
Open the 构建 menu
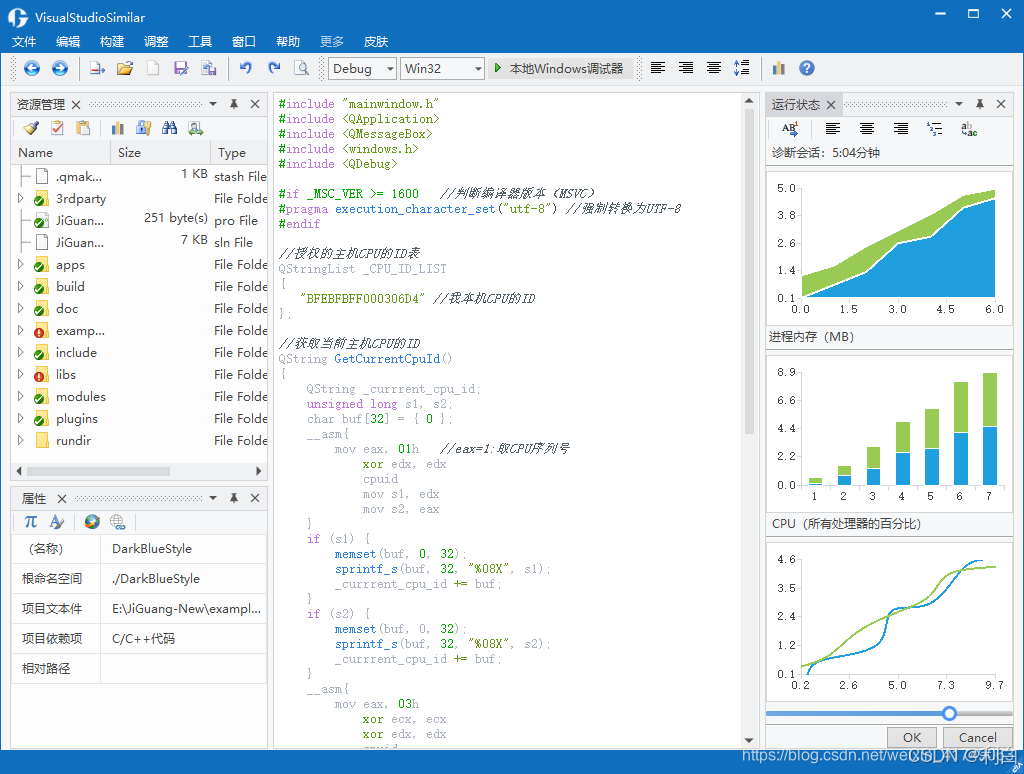point(112,42)
